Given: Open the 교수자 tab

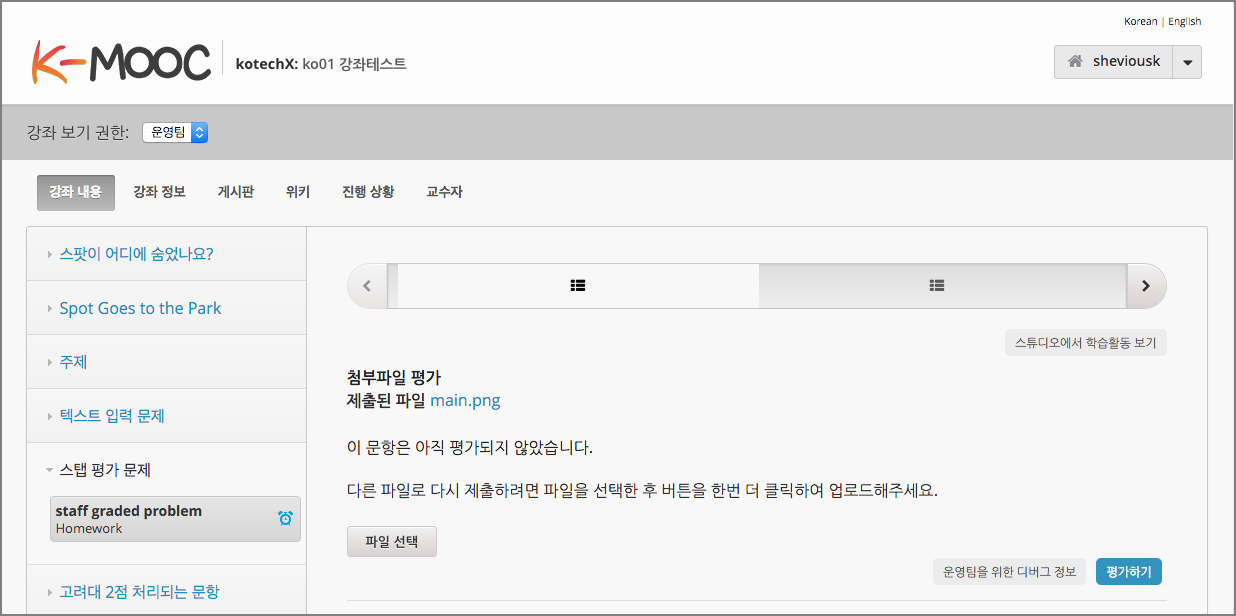Looking at the screenshot, I should (x=444, y=192).
